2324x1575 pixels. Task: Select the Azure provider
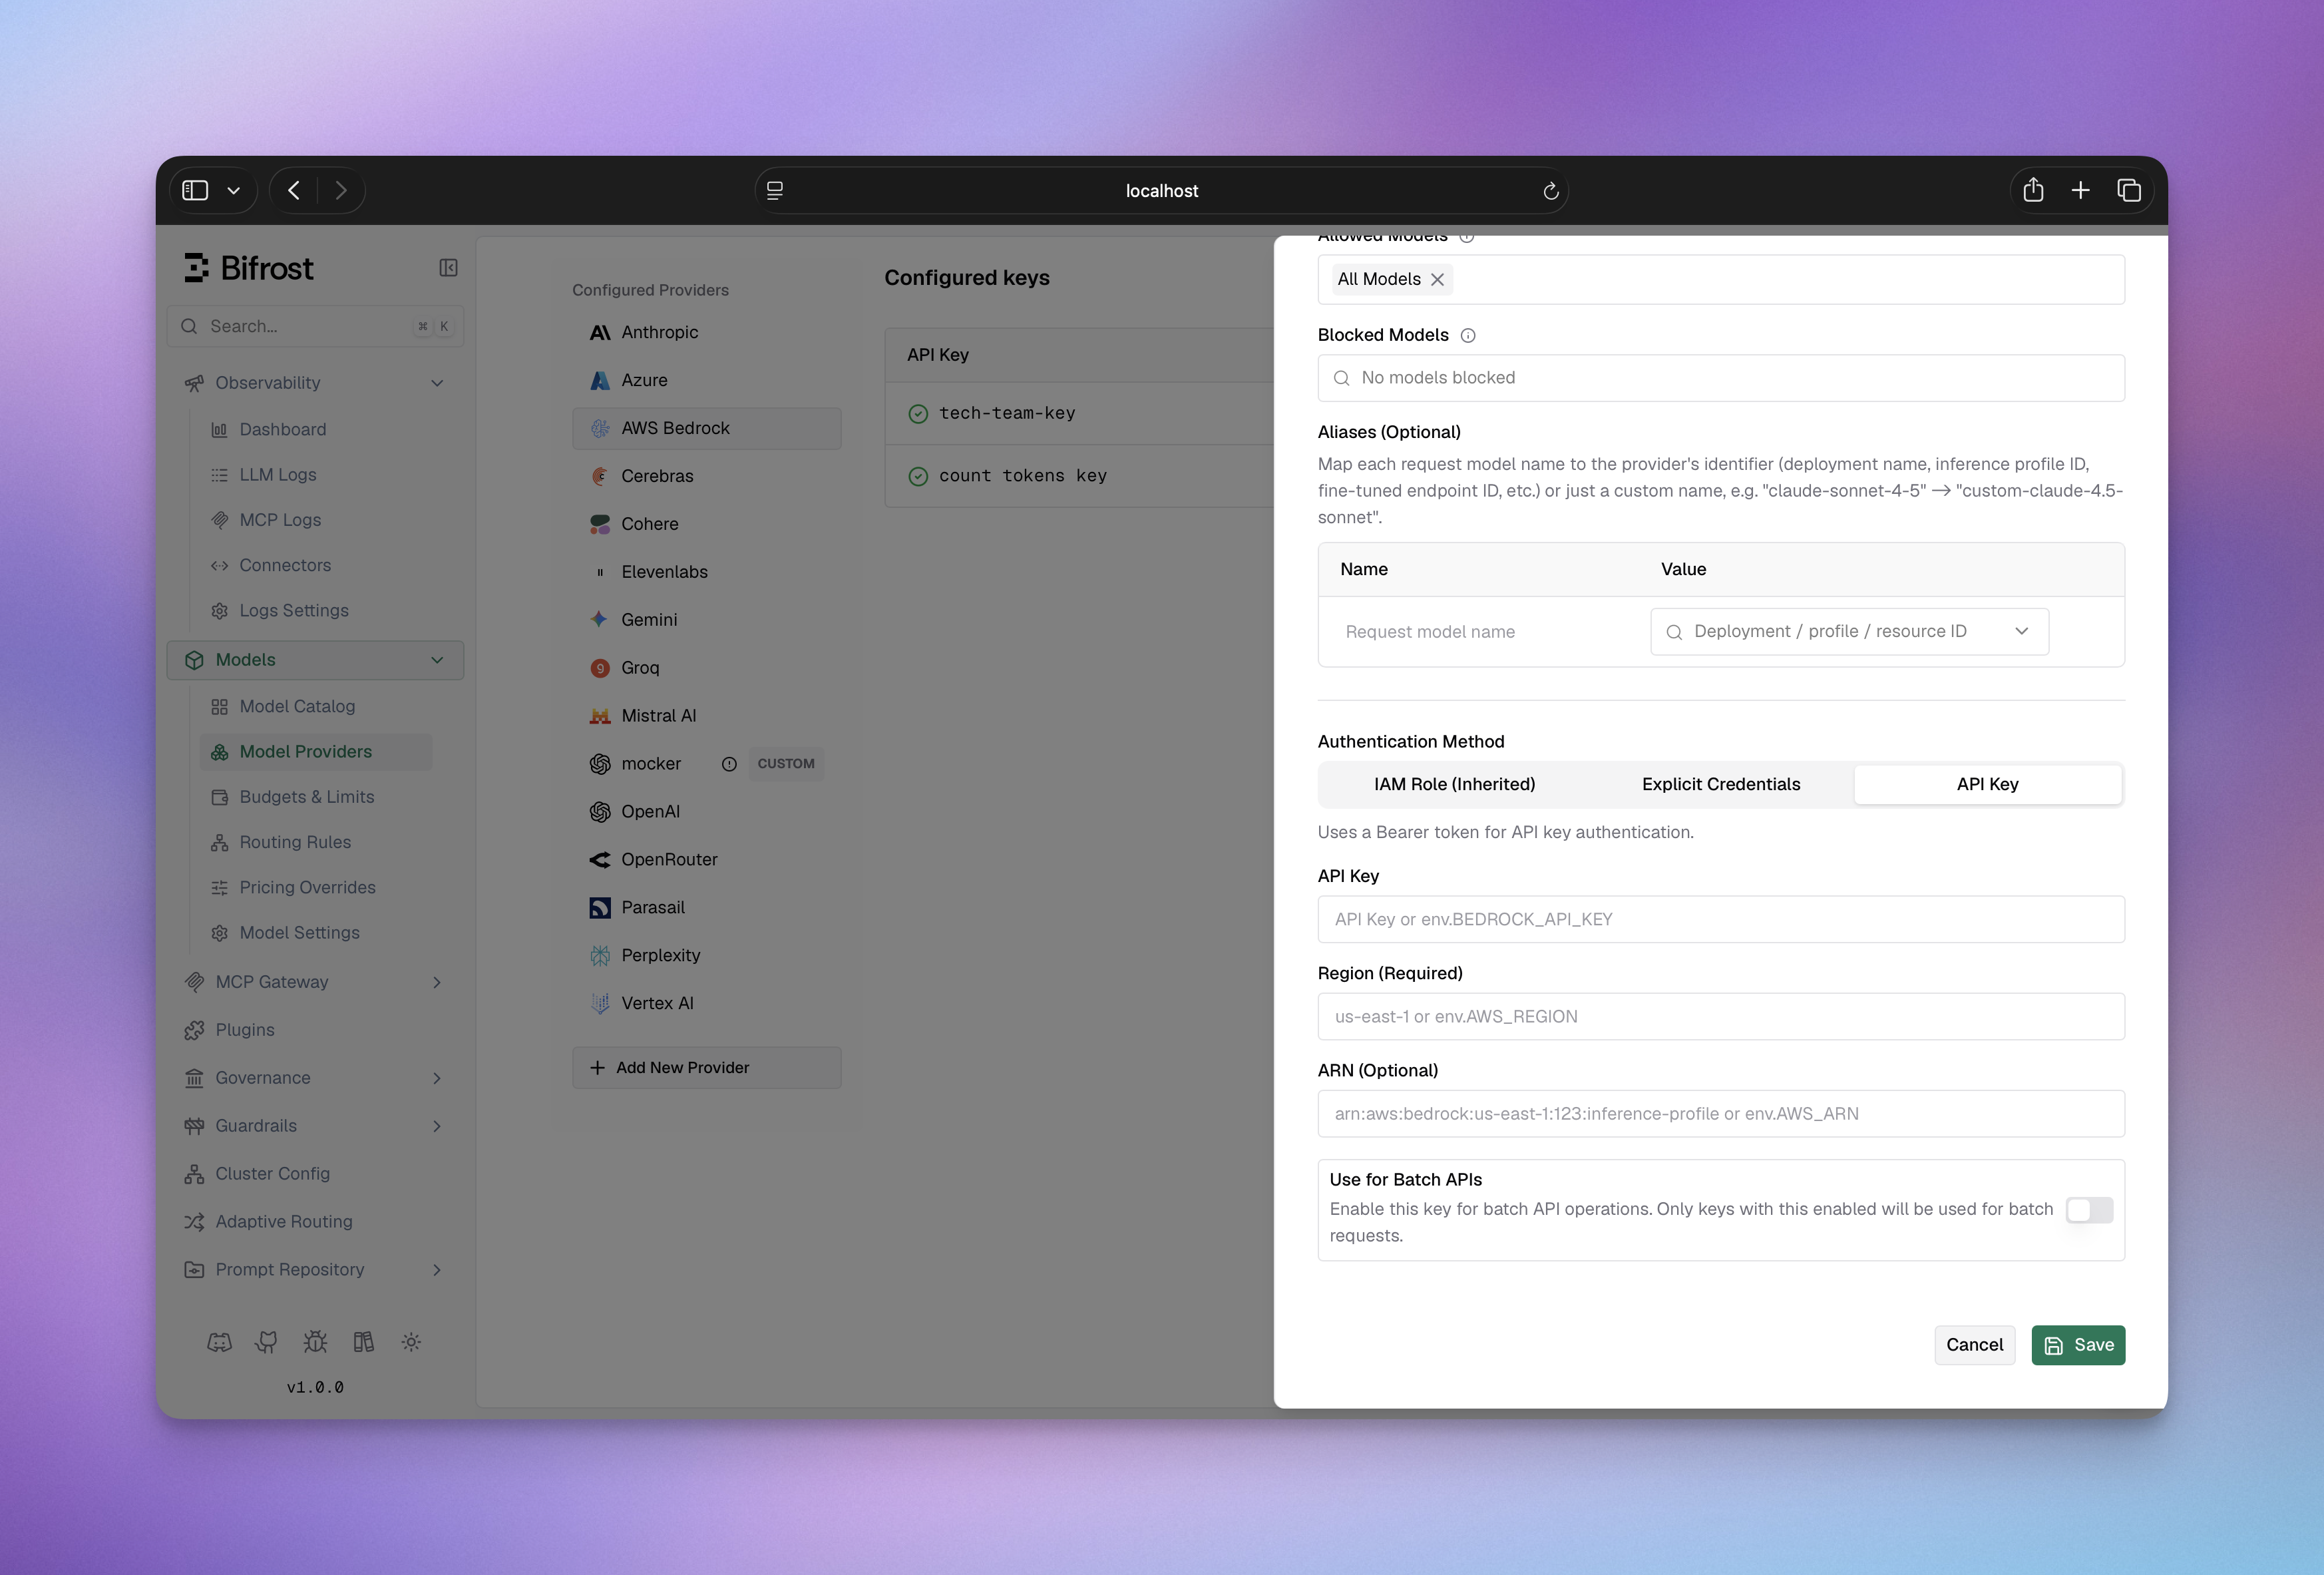pos(706,380)
